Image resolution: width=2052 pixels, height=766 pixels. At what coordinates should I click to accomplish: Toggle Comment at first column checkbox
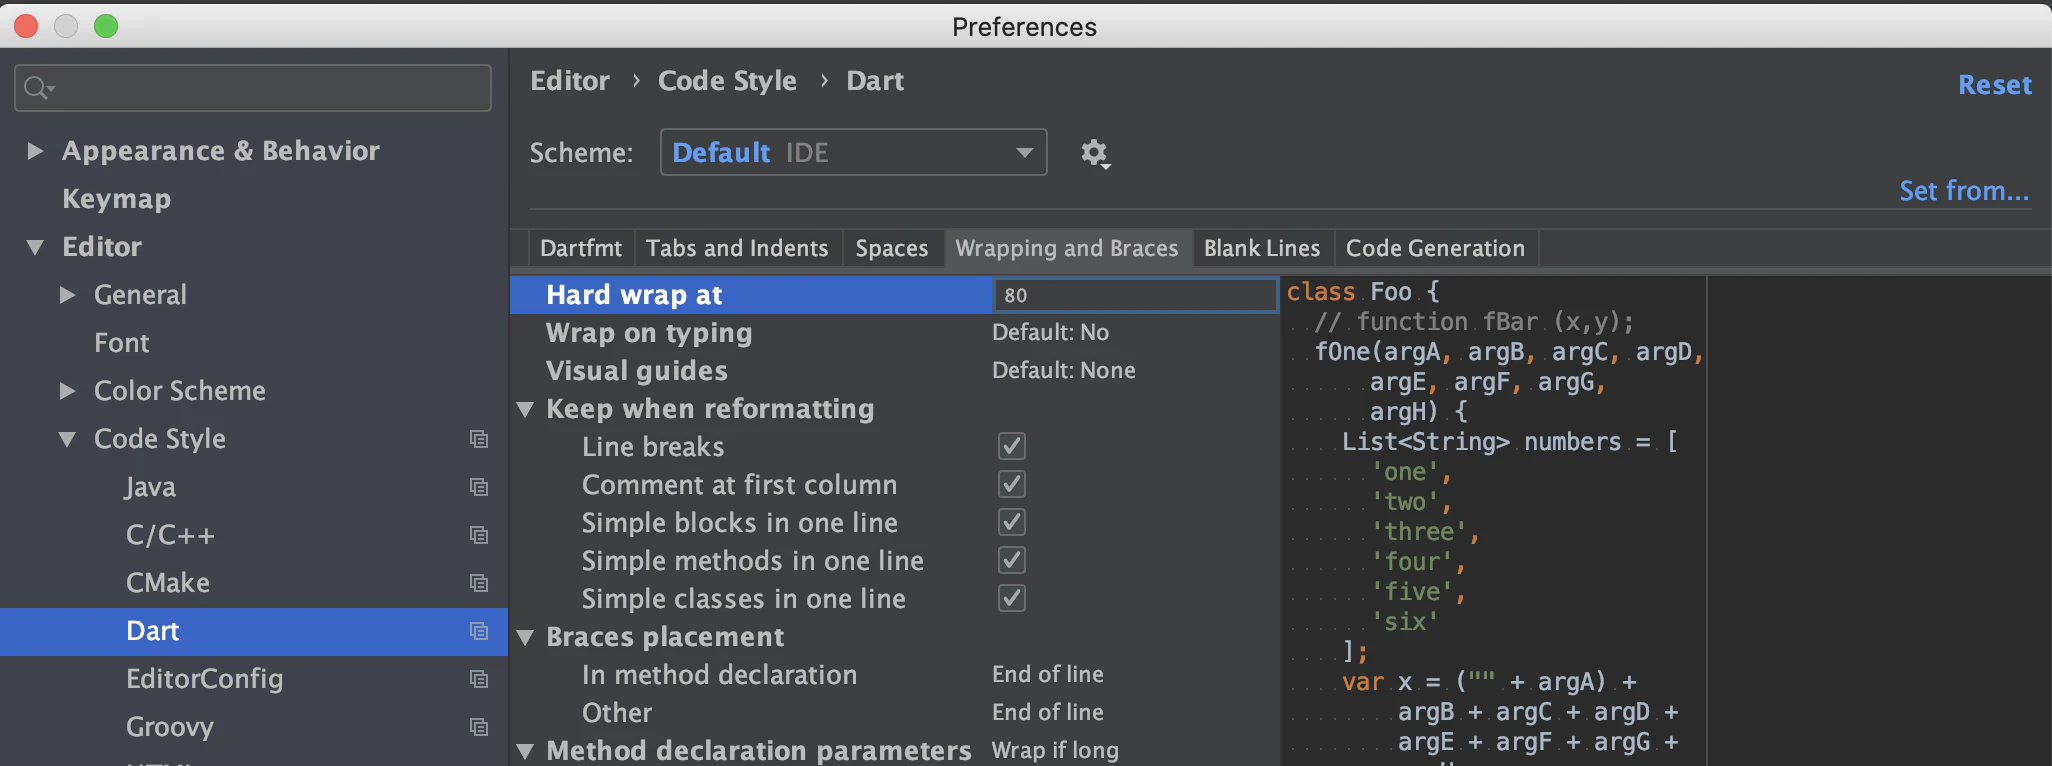[1012, 484]
